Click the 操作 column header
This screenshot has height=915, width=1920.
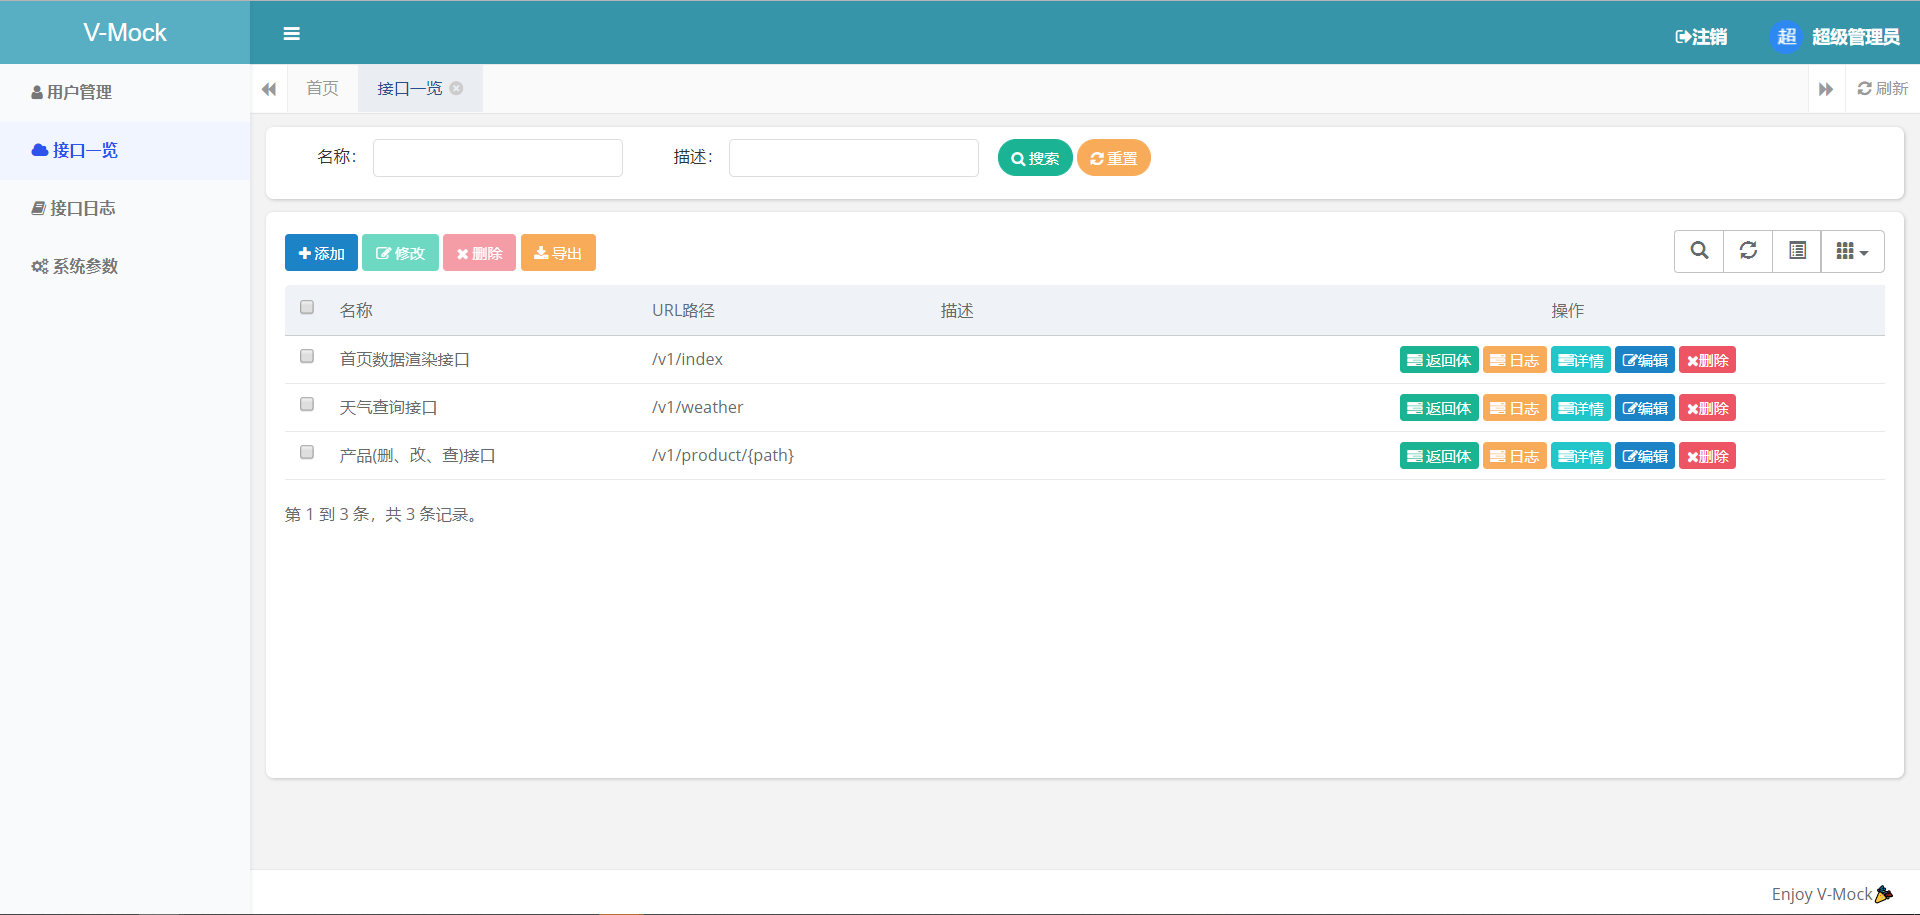[x=1567, y=311]
